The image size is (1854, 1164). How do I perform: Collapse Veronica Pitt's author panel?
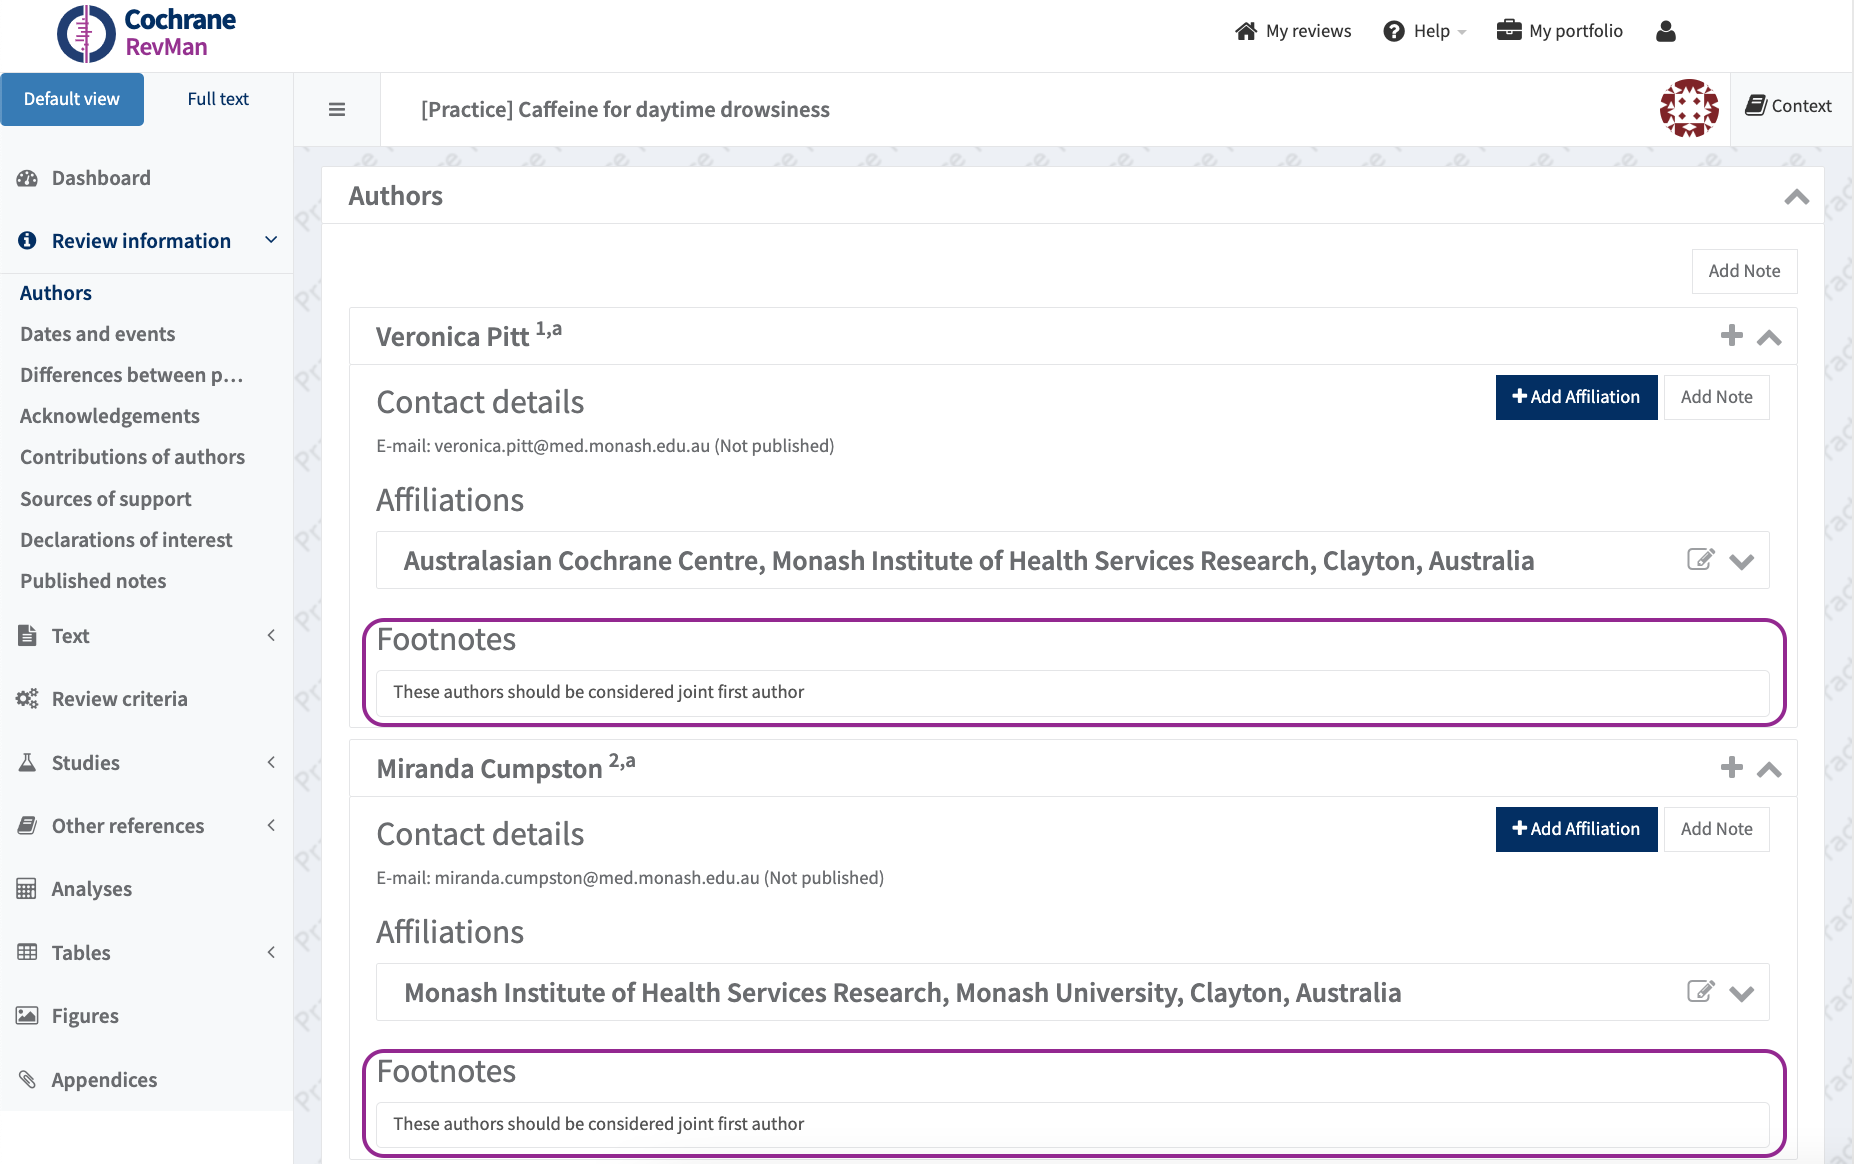tap(1769, 338)
